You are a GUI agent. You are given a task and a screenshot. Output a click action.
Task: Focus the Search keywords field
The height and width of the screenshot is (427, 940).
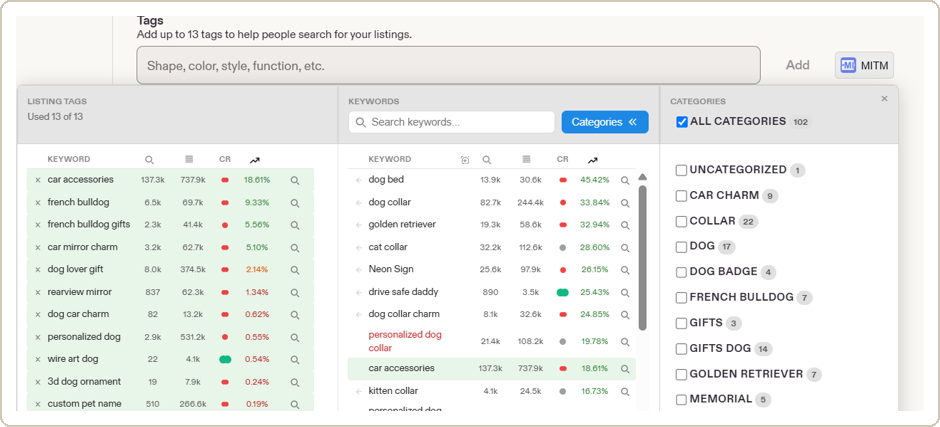[451, 122]
